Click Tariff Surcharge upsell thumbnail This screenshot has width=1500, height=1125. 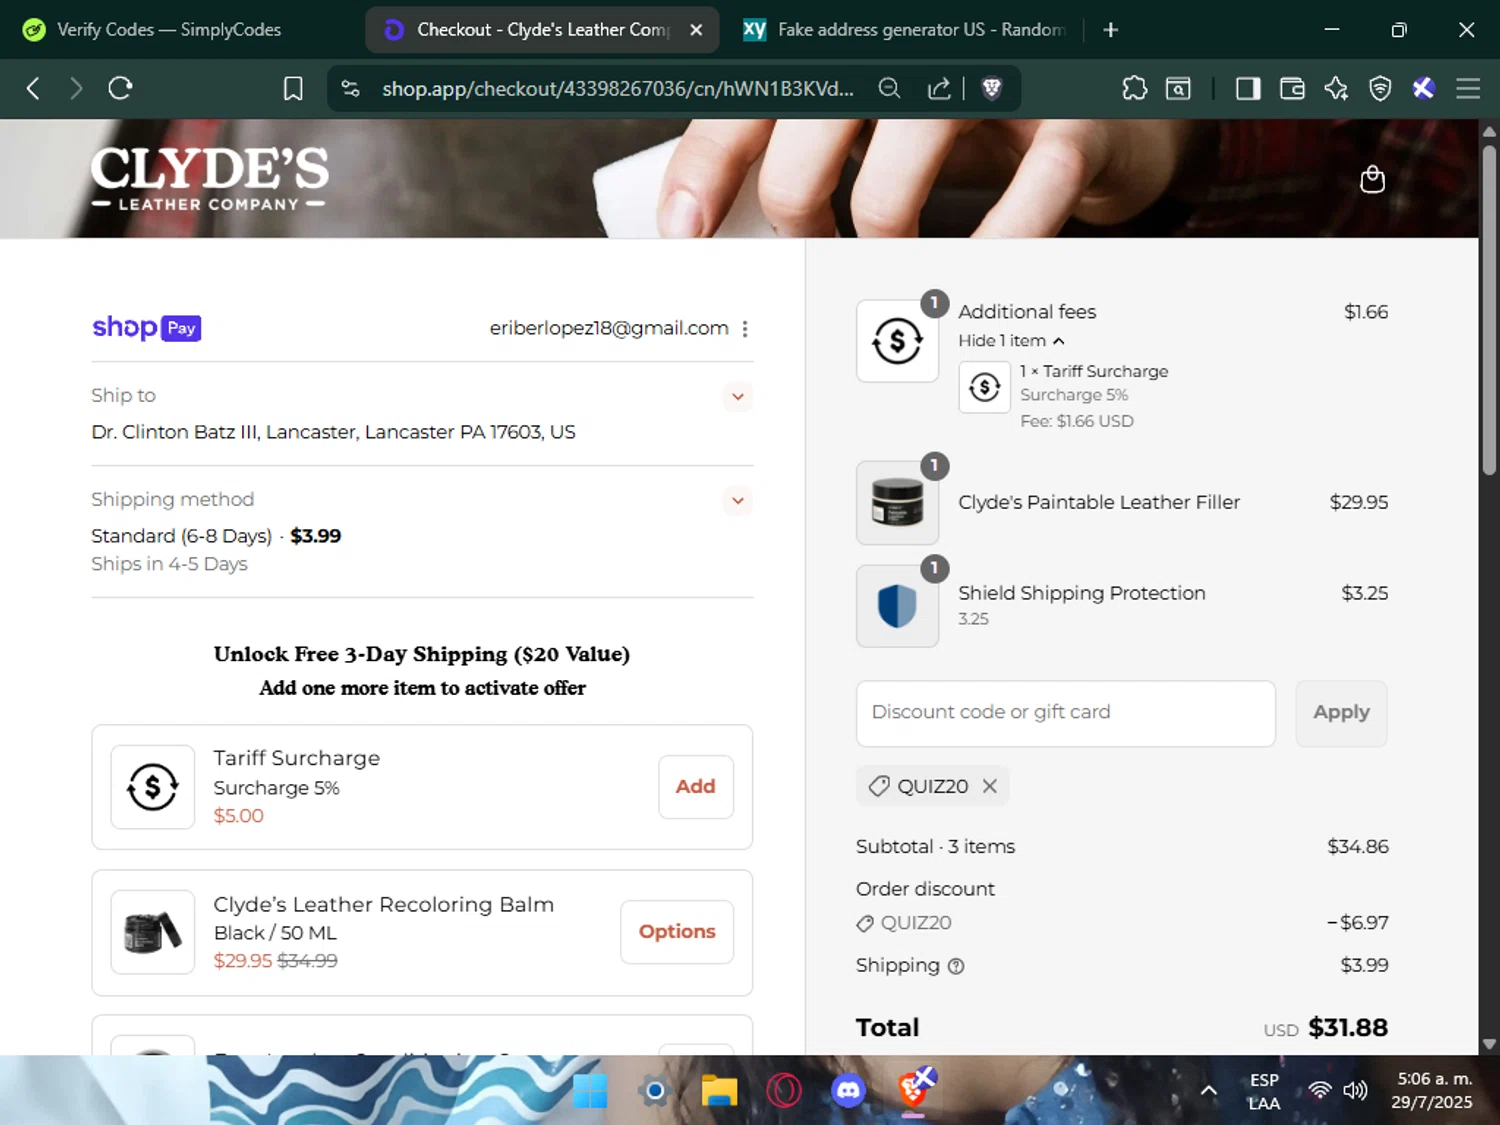[x=153, y=787]
